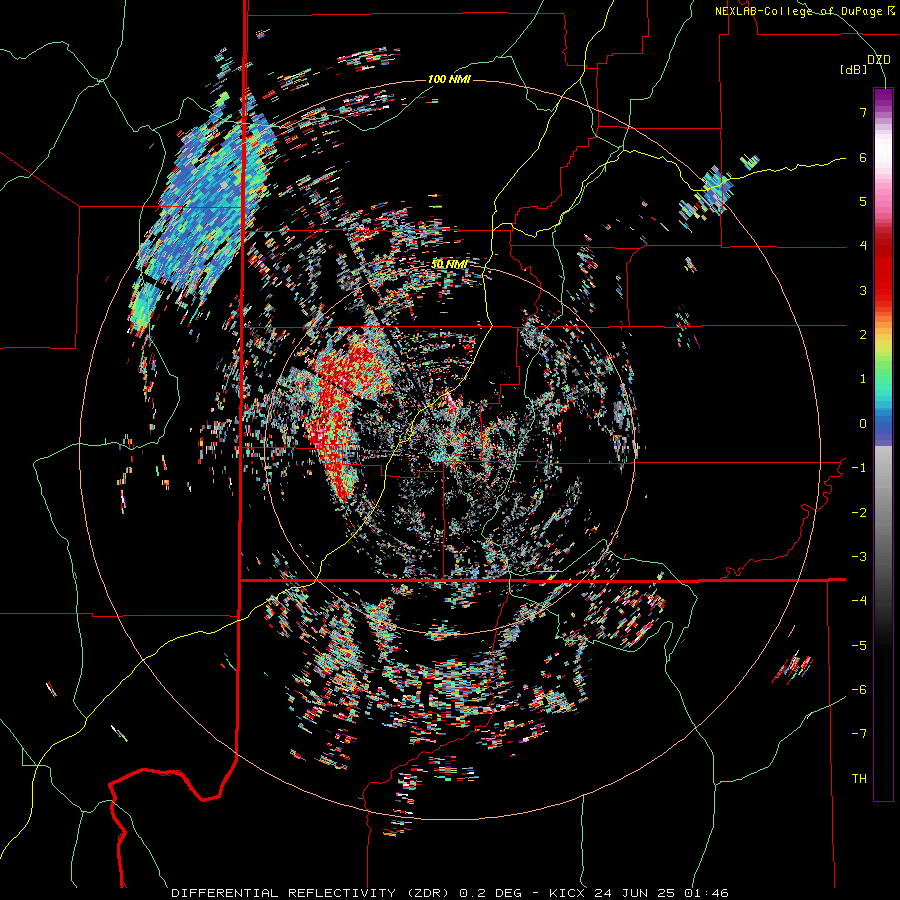The height and width of the screenshot is (900, 900).
Task: Click the DIFFERENTIAL REFLECTIVITY (ZDR) title text
Action: tap(313, 893)
